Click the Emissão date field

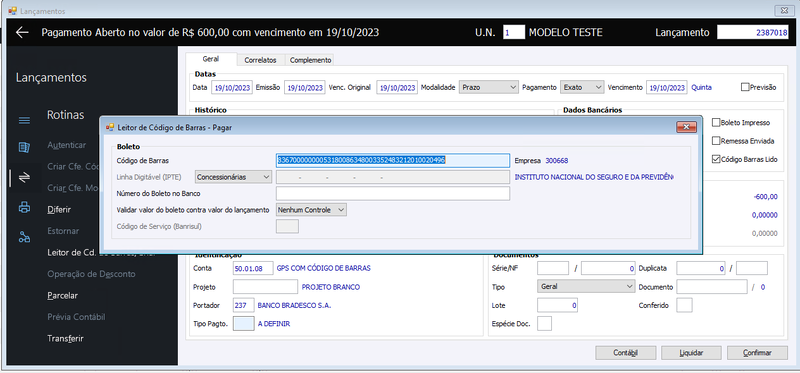point(305,87)
